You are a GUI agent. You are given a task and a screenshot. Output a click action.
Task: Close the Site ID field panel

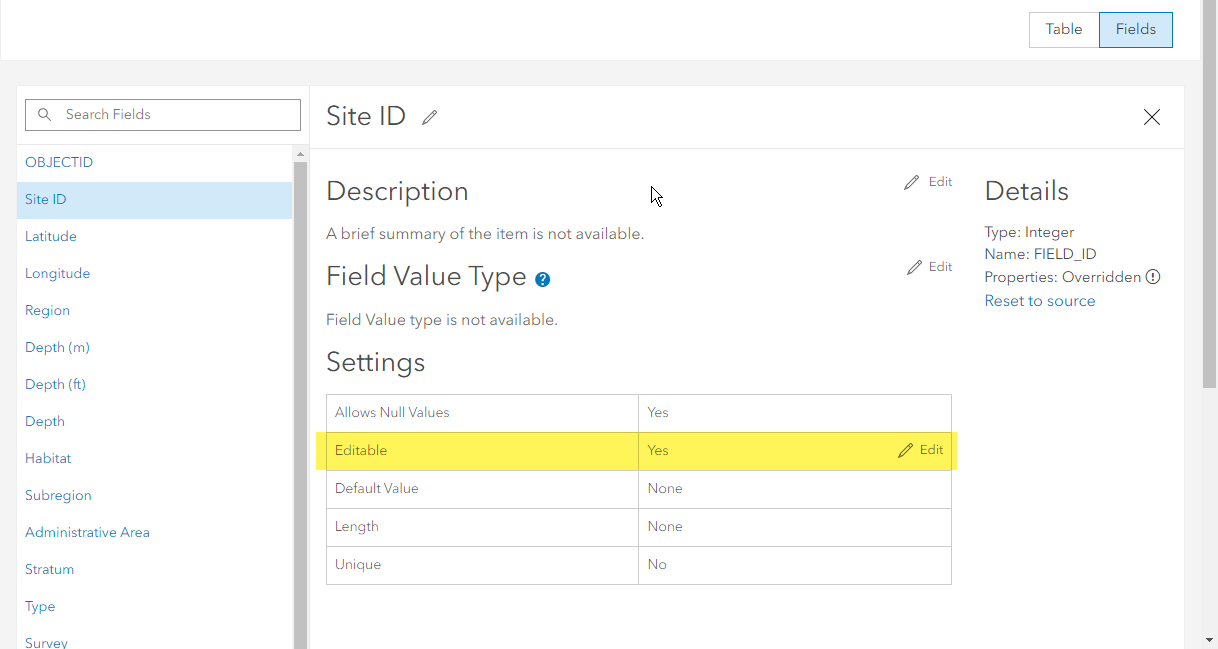1152,117
